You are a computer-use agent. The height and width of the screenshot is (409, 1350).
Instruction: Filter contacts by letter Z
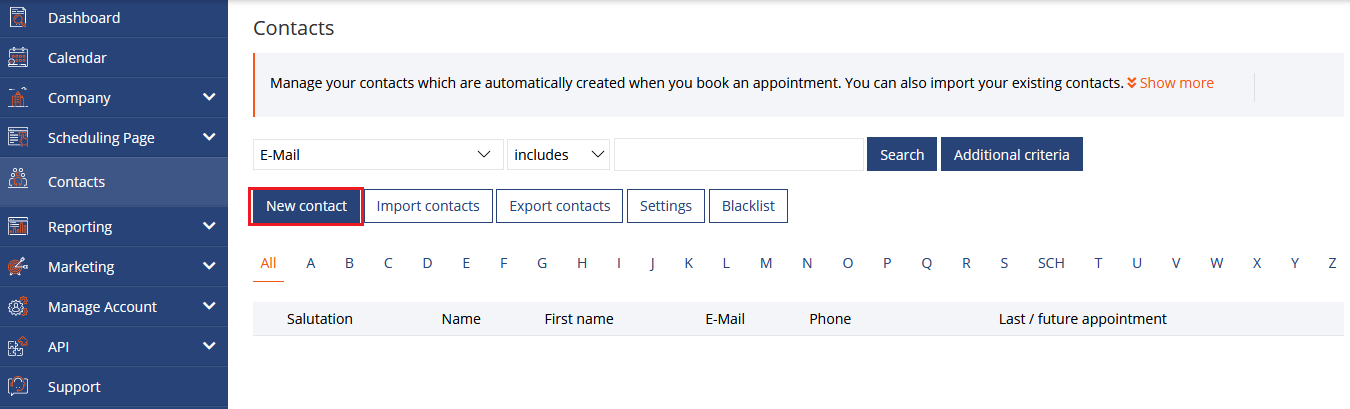click(1332, 263)
